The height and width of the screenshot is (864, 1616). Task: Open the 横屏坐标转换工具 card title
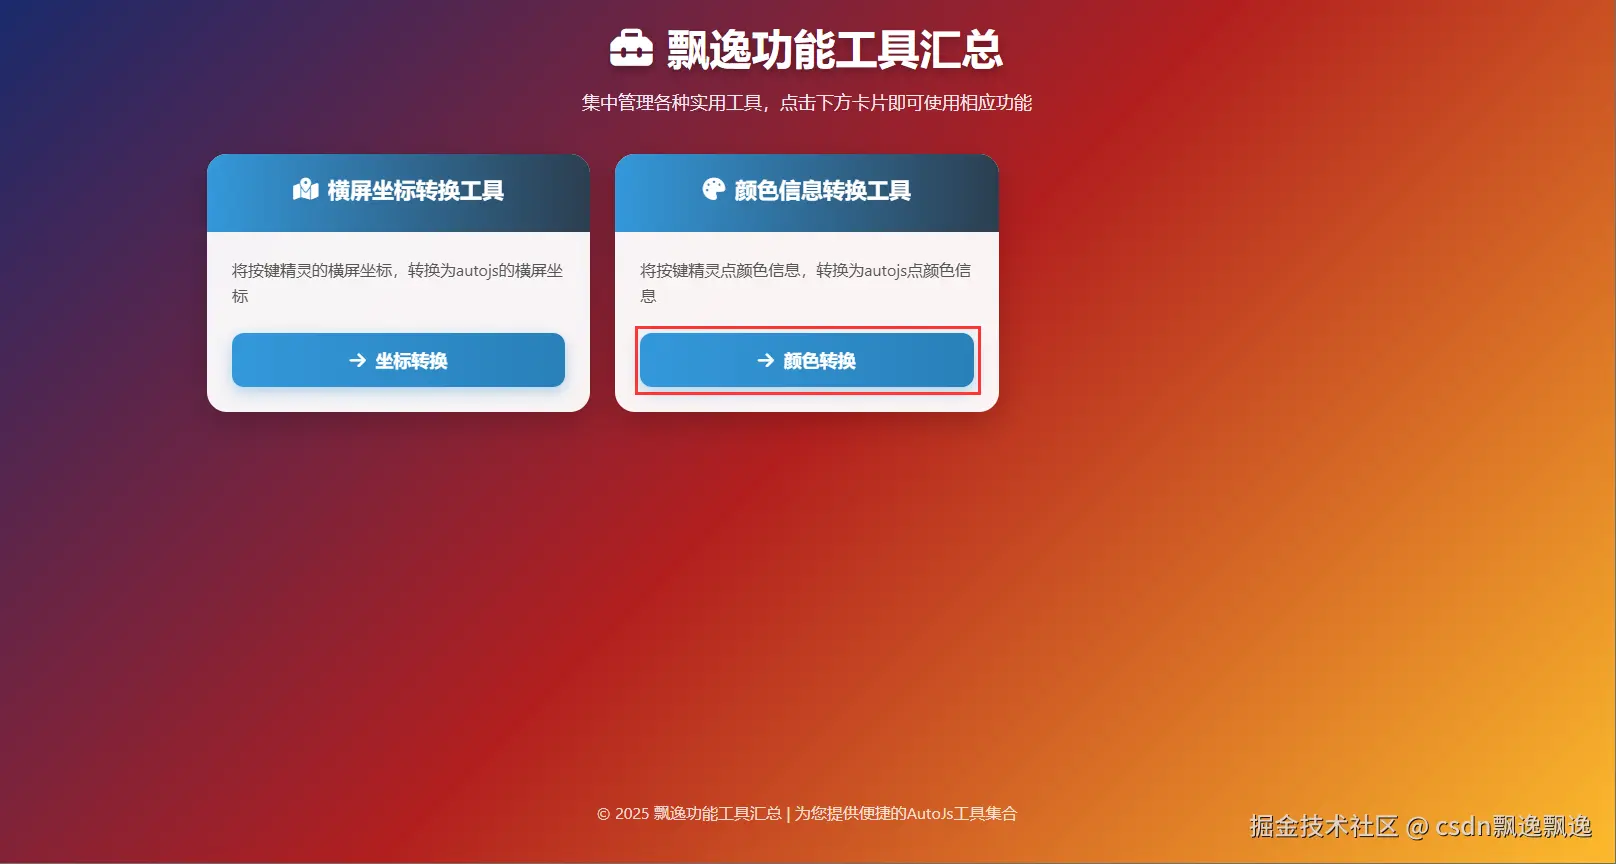click(x=416, y=190)
